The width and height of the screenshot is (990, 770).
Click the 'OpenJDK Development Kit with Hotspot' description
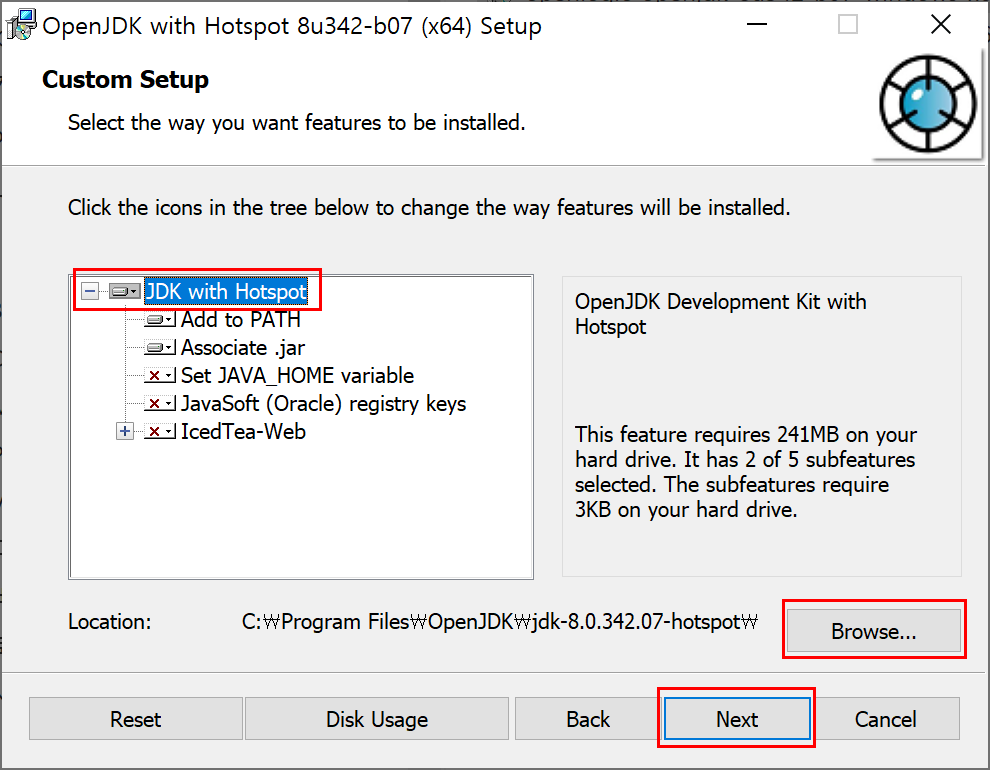pos(720,314)
